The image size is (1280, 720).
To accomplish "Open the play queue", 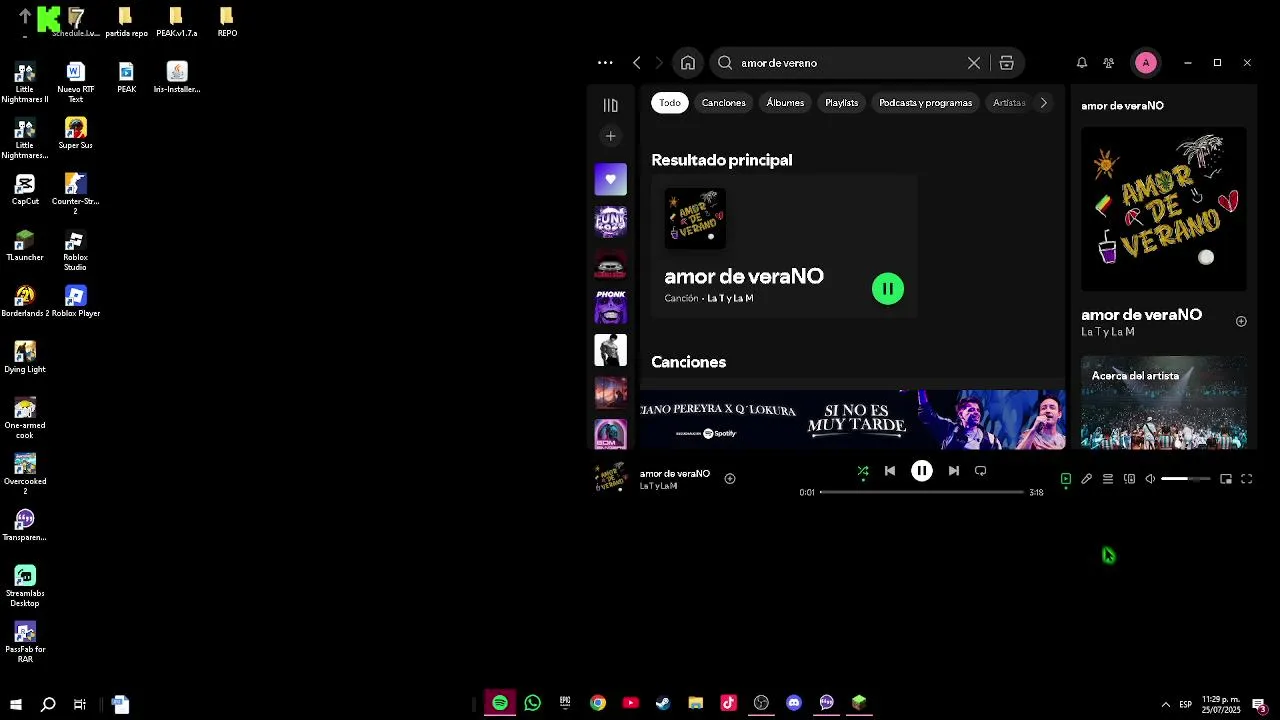I will point(1108,479).
